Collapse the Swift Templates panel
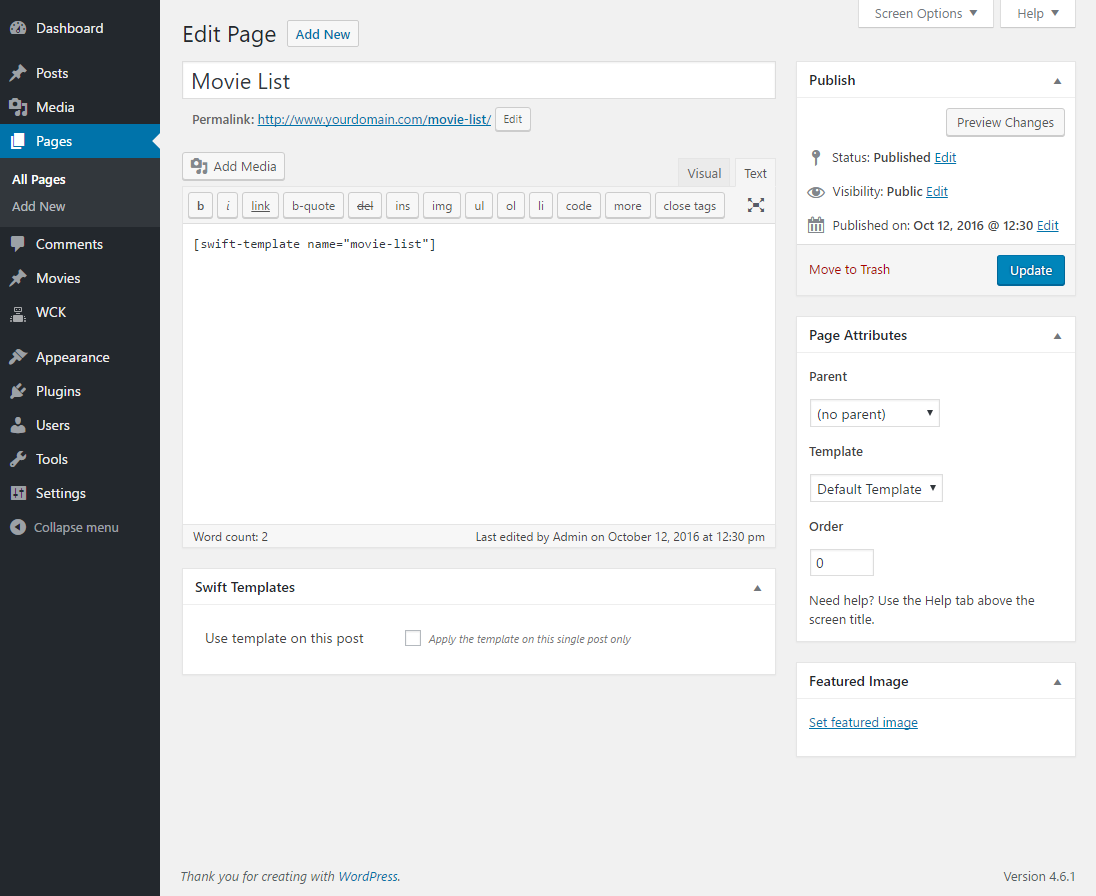 point(757,588)
